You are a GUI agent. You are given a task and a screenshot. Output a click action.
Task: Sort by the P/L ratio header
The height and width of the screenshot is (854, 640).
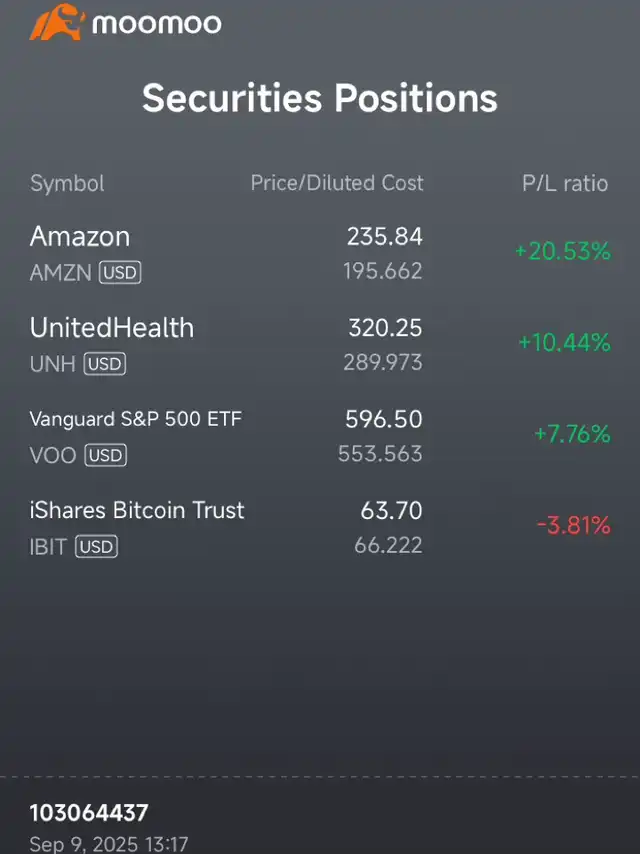565,183
